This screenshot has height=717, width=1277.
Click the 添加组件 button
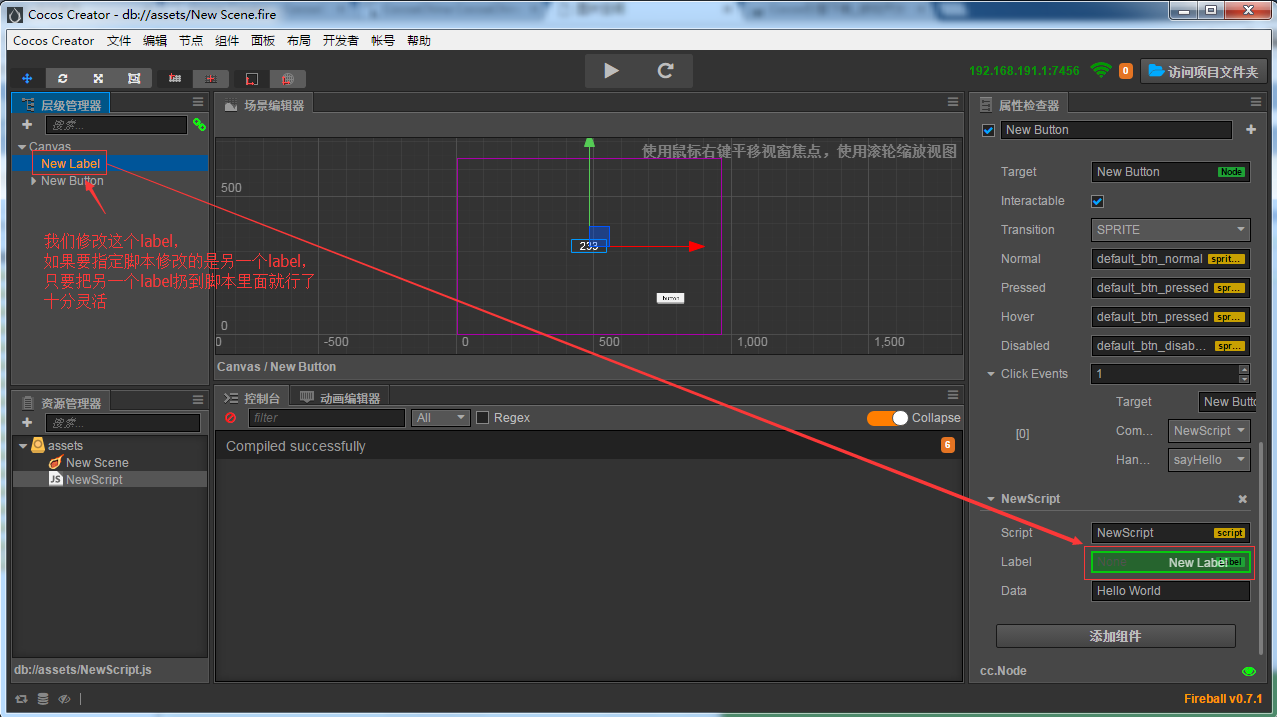click(x=1115, y=636)
